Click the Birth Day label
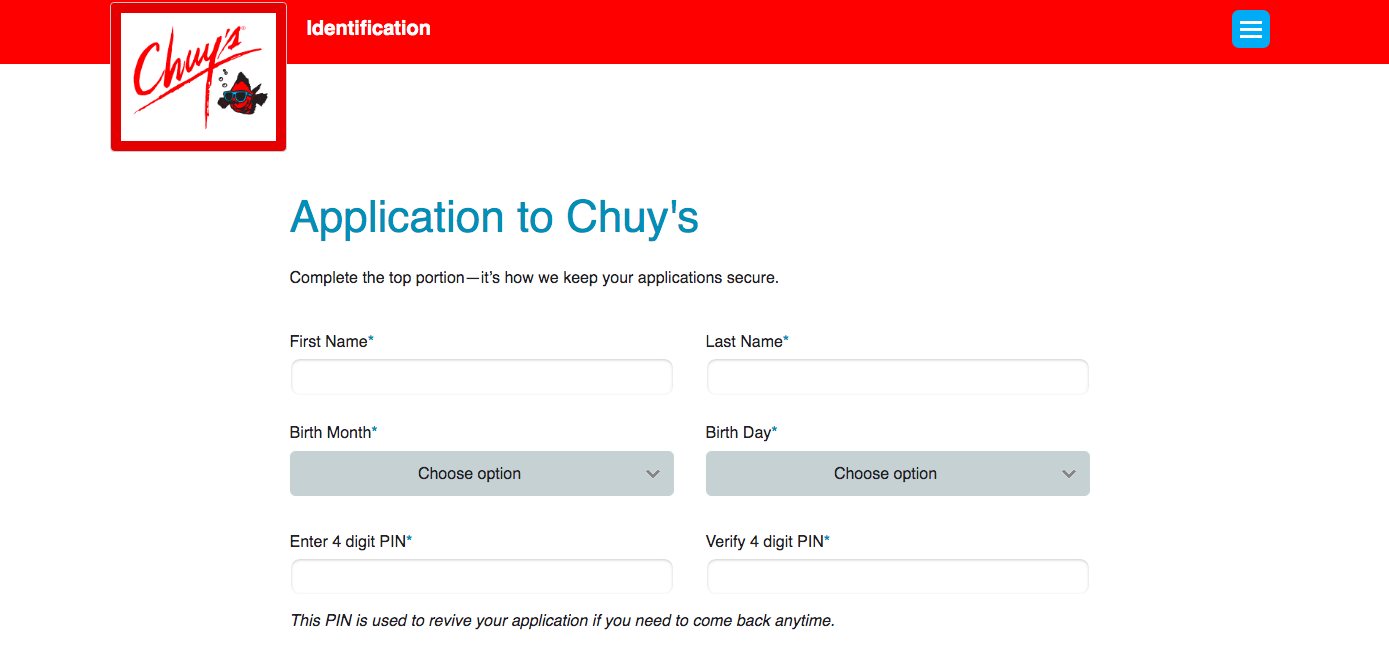This screenshot has width=1389, height=654. coord(738,433)
